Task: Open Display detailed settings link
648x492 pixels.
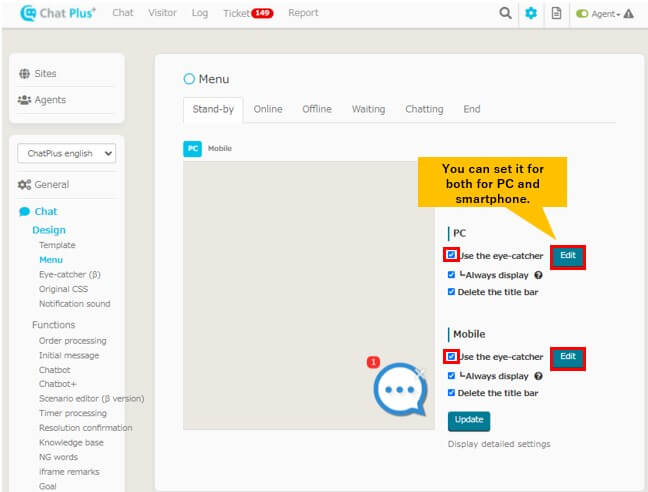Action: pos(499,444)
